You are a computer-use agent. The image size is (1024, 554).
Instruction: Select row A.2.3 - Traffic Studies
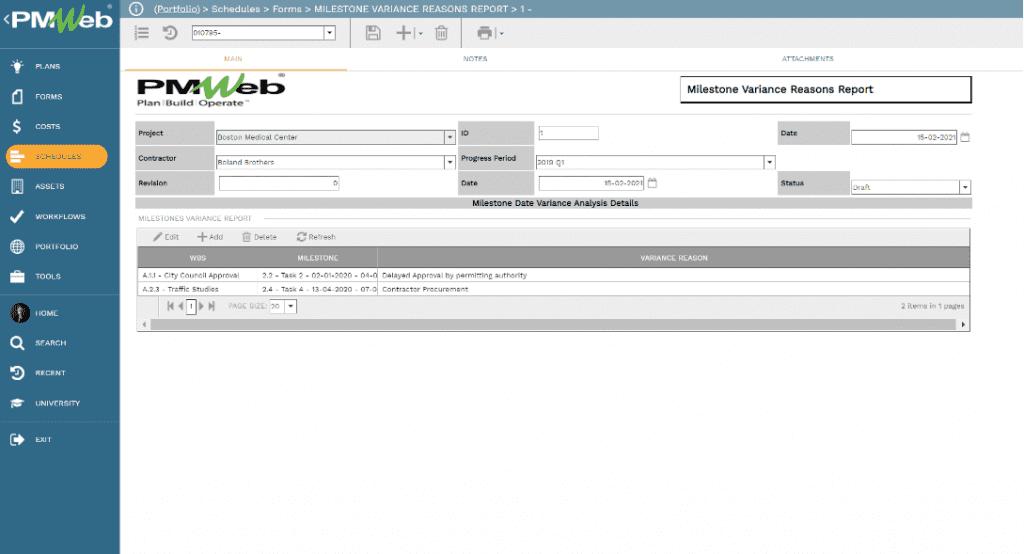pos(553,289)
